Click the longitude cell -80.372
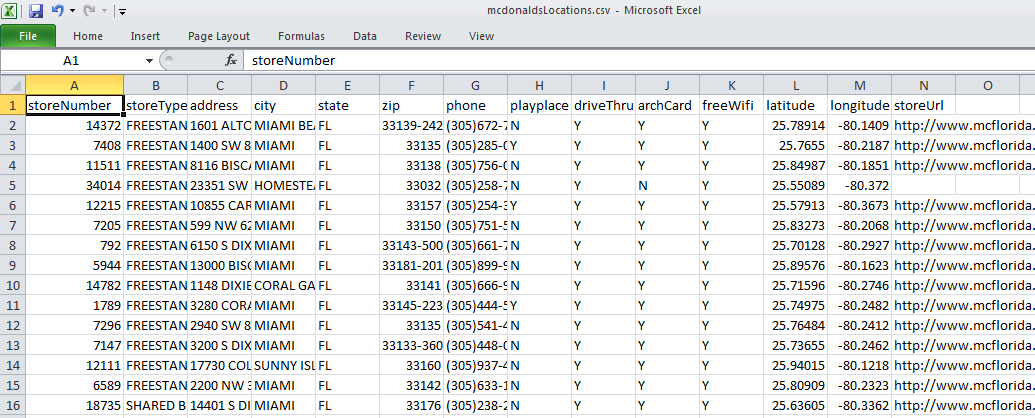Image resolution: width=1035 pixels, height=418 pixels. (860, 184)
